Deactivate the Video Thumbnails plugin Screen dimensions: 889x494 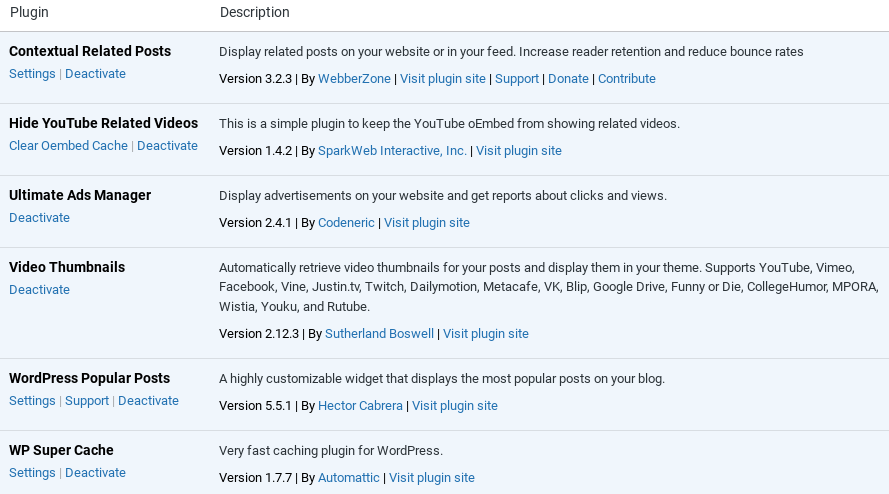(x=40, y=290)
